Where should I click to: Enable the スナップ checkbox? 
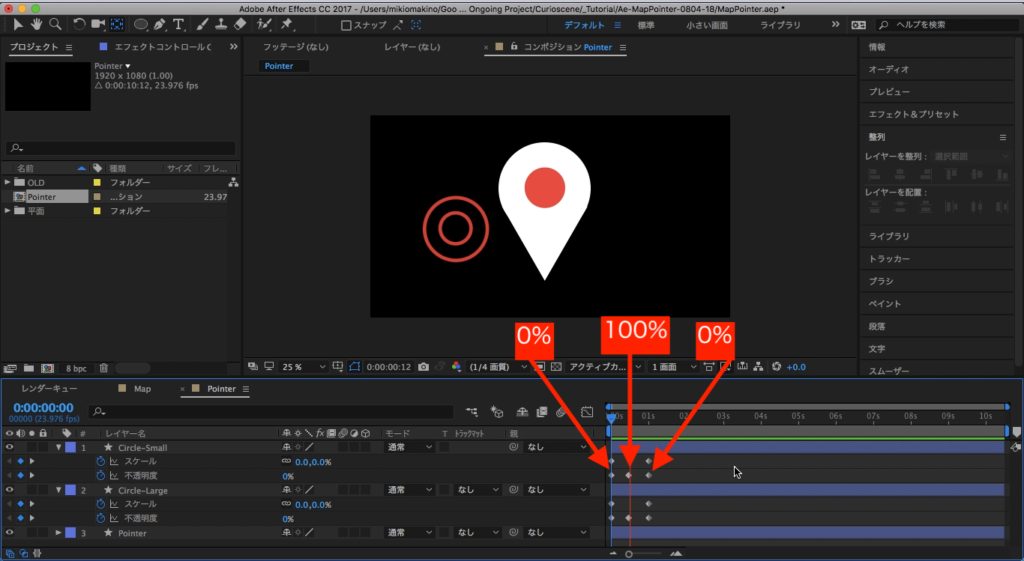[347, 25]
